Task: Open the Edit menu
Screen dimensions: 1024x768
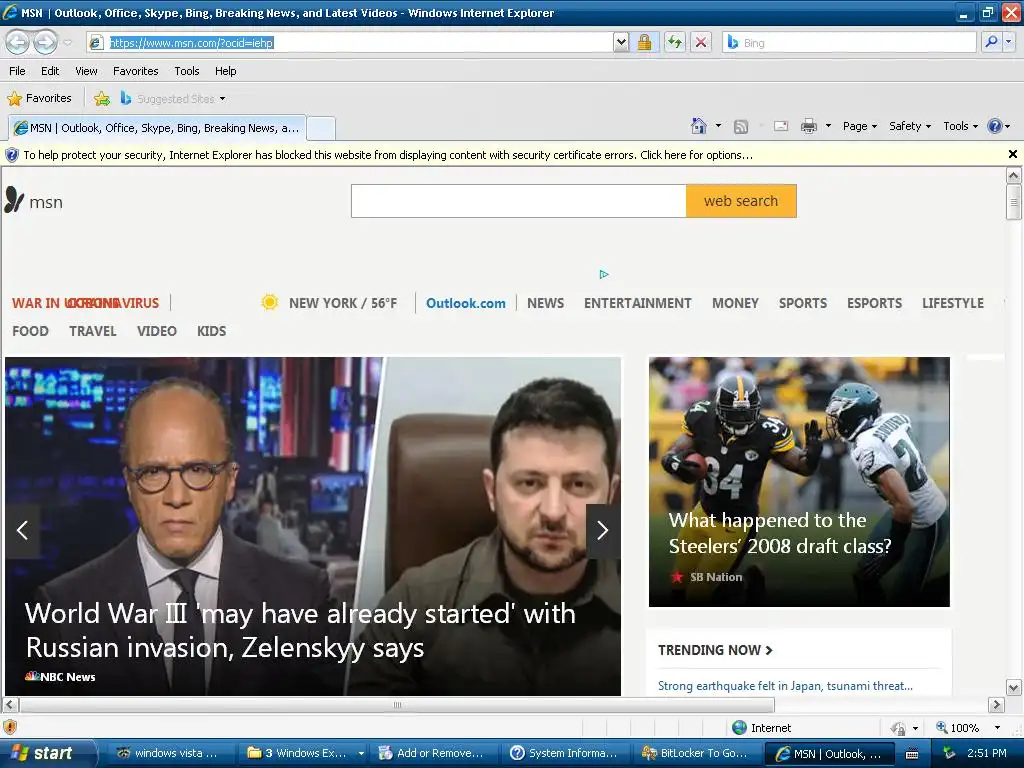Action: [50, 71]
